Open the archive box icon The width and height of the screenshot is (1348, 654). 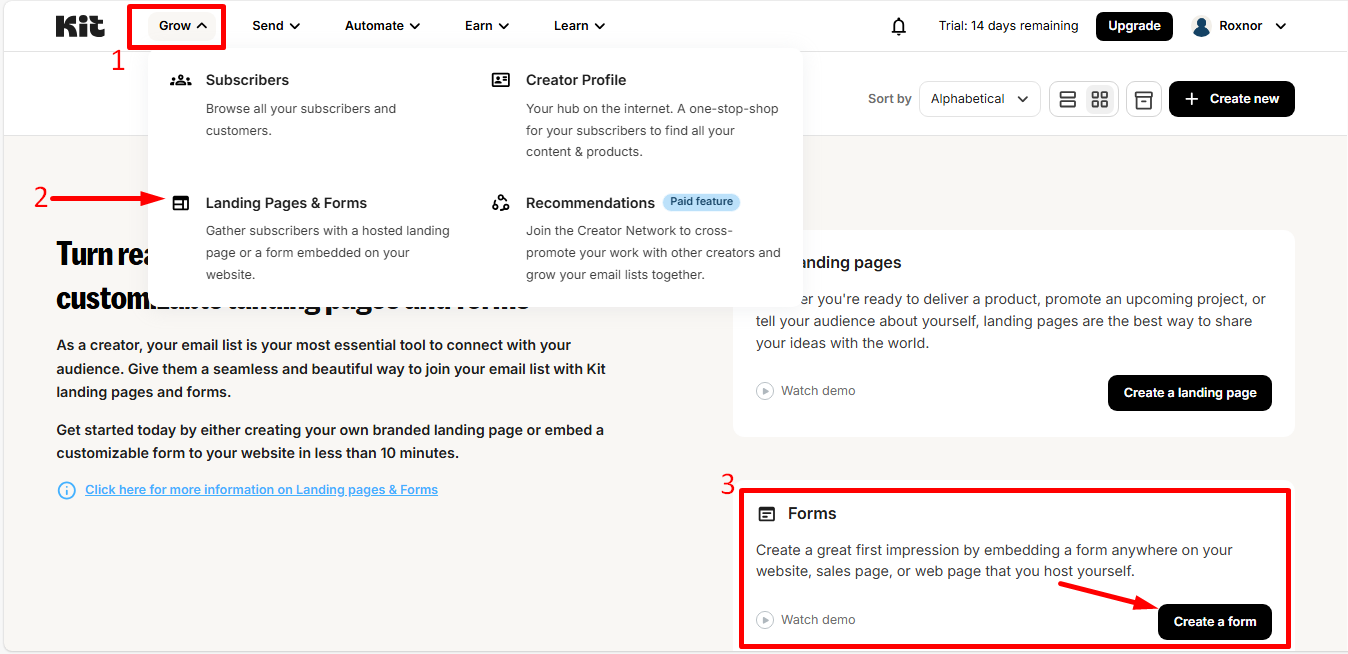point(1144,99)
